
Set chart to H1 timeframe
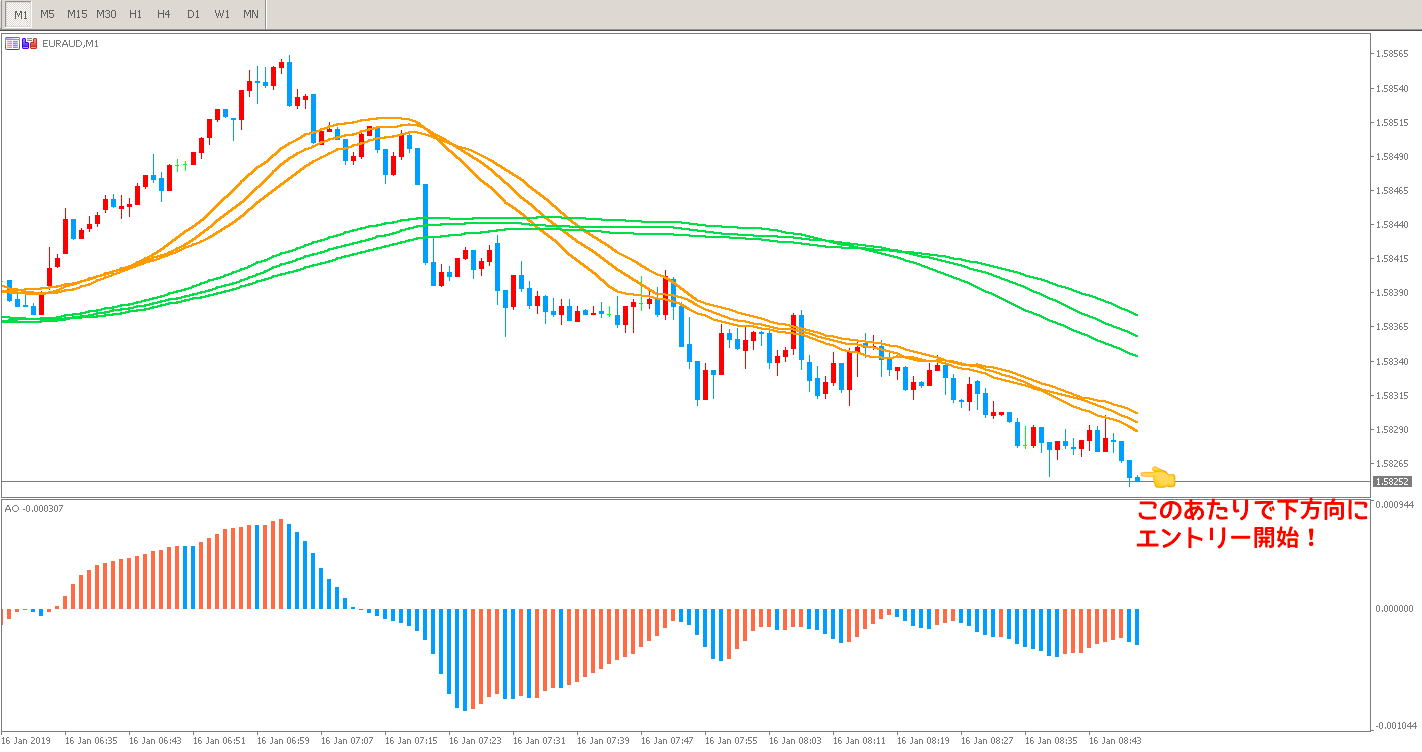click(x=136, y=14)
